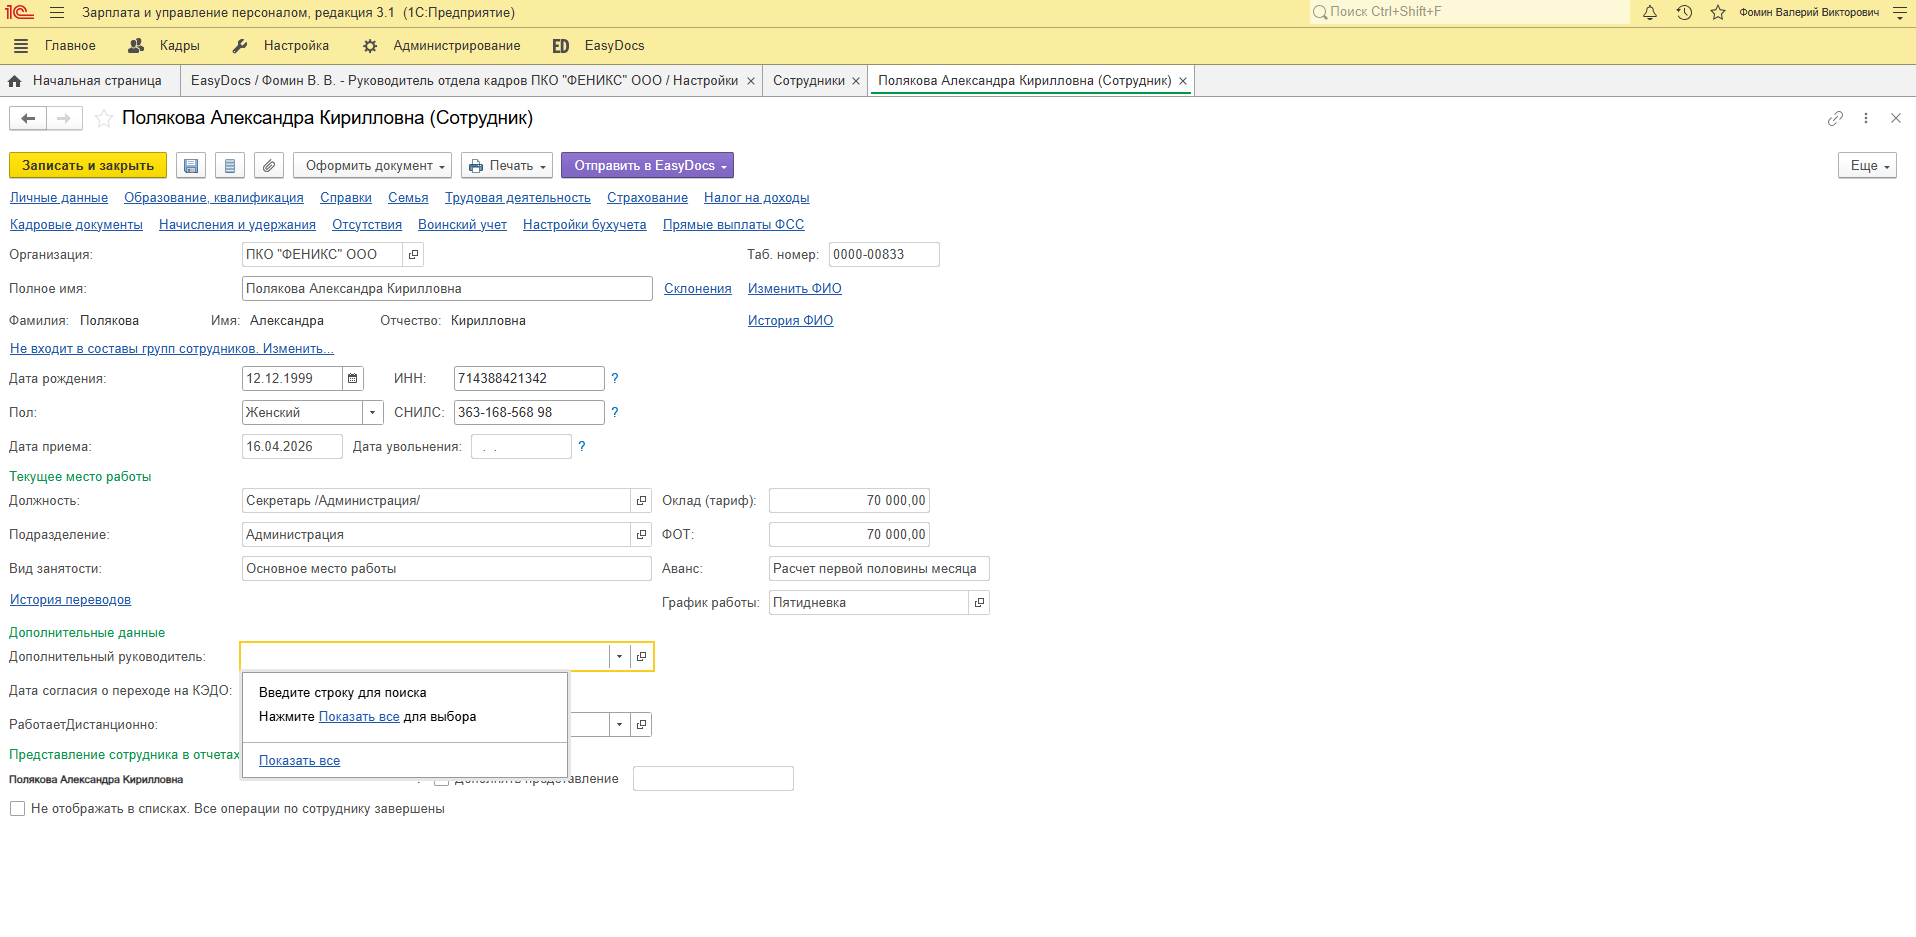Open the 'Воинский учет' link

coord(462,225)
